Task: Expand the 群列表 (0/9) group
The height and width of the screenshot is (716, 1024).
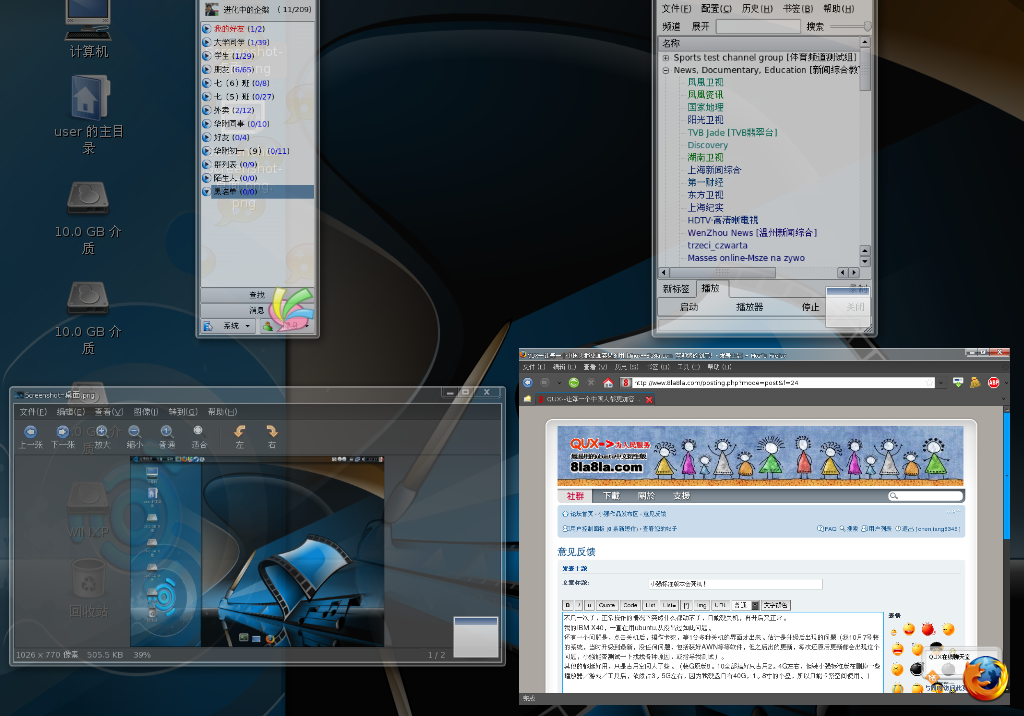Action: (206, 165)
